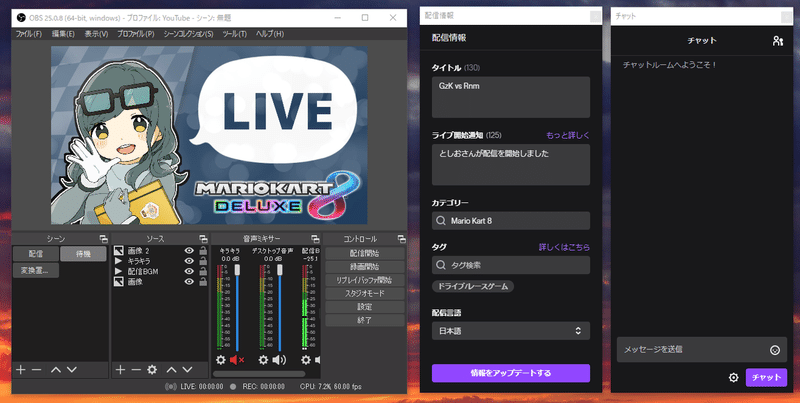Viewport: 800px width, 403px height.
Task: Hide the 画像 2 source
Action: (x=189, y=250)
